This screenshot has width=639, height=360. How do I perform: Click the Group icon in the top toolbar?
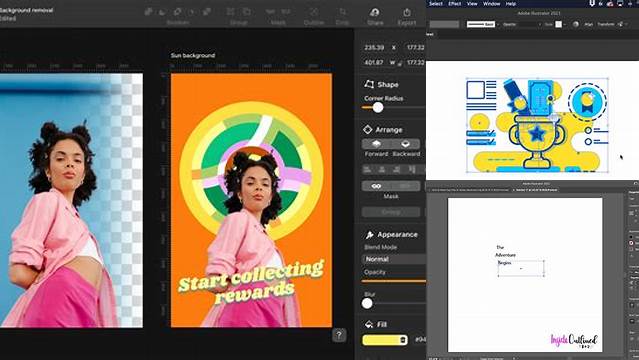tap(231, 12)
